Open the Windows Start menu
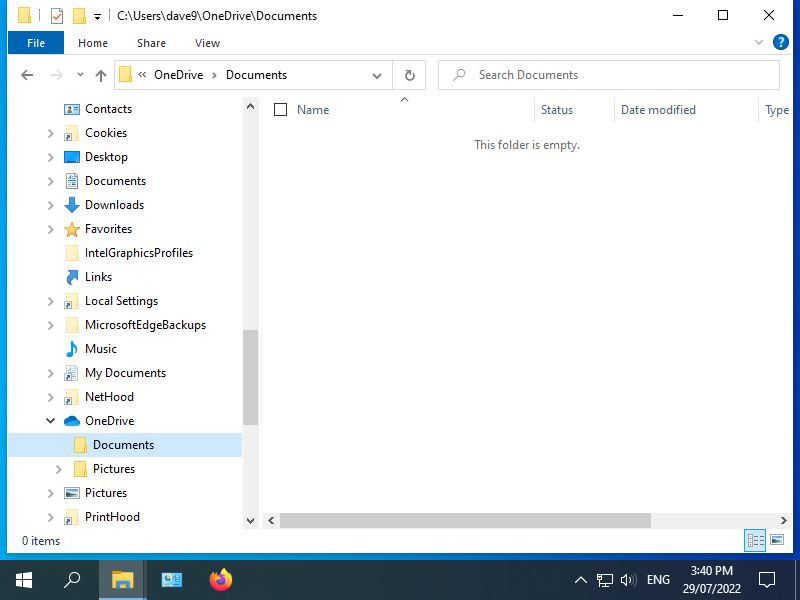The height and width of the screenshot is (600, 800). 24,580
